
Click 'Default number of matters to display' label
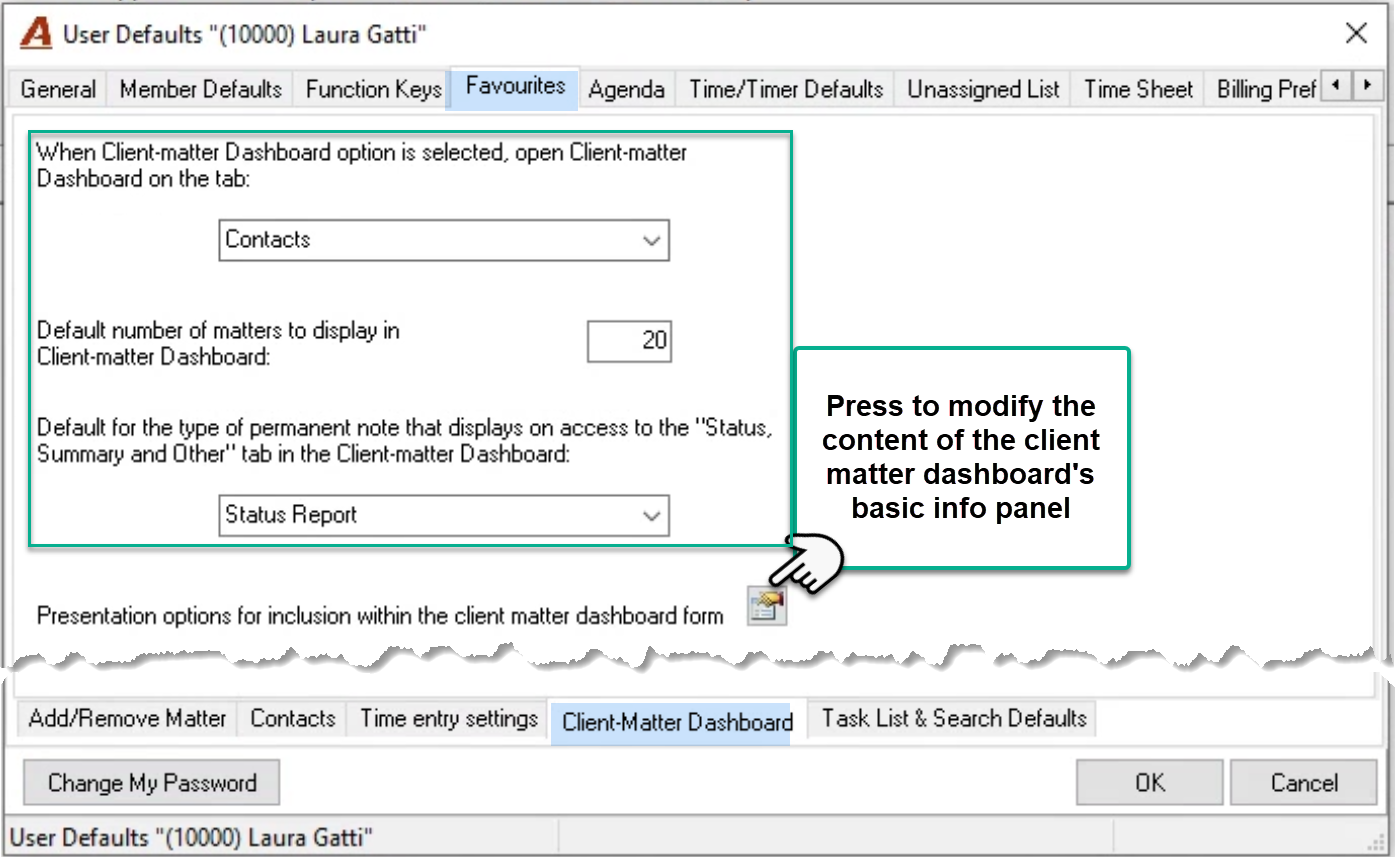218,343
